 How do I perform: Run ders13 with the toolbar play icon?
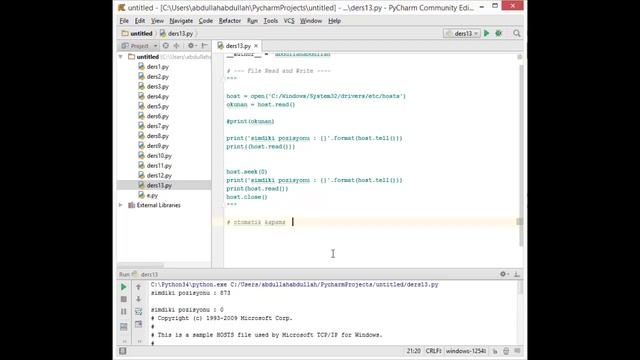pyautogui.click(x=487, y=33)
